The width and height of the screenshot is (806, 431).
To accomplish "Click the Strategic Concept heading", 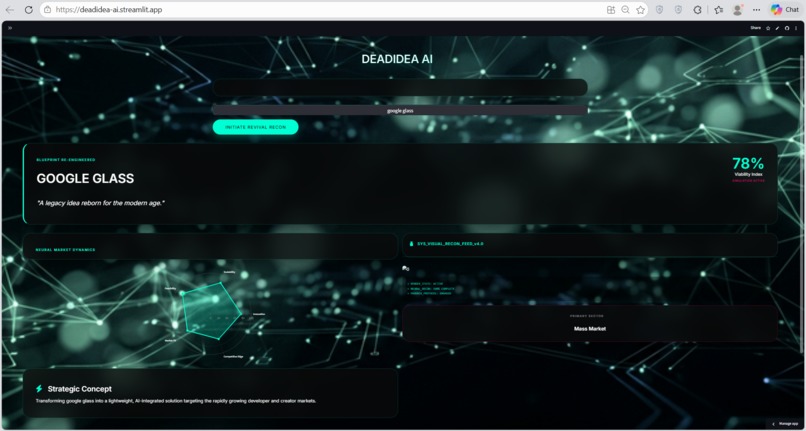I will click(x=80, y=389).
